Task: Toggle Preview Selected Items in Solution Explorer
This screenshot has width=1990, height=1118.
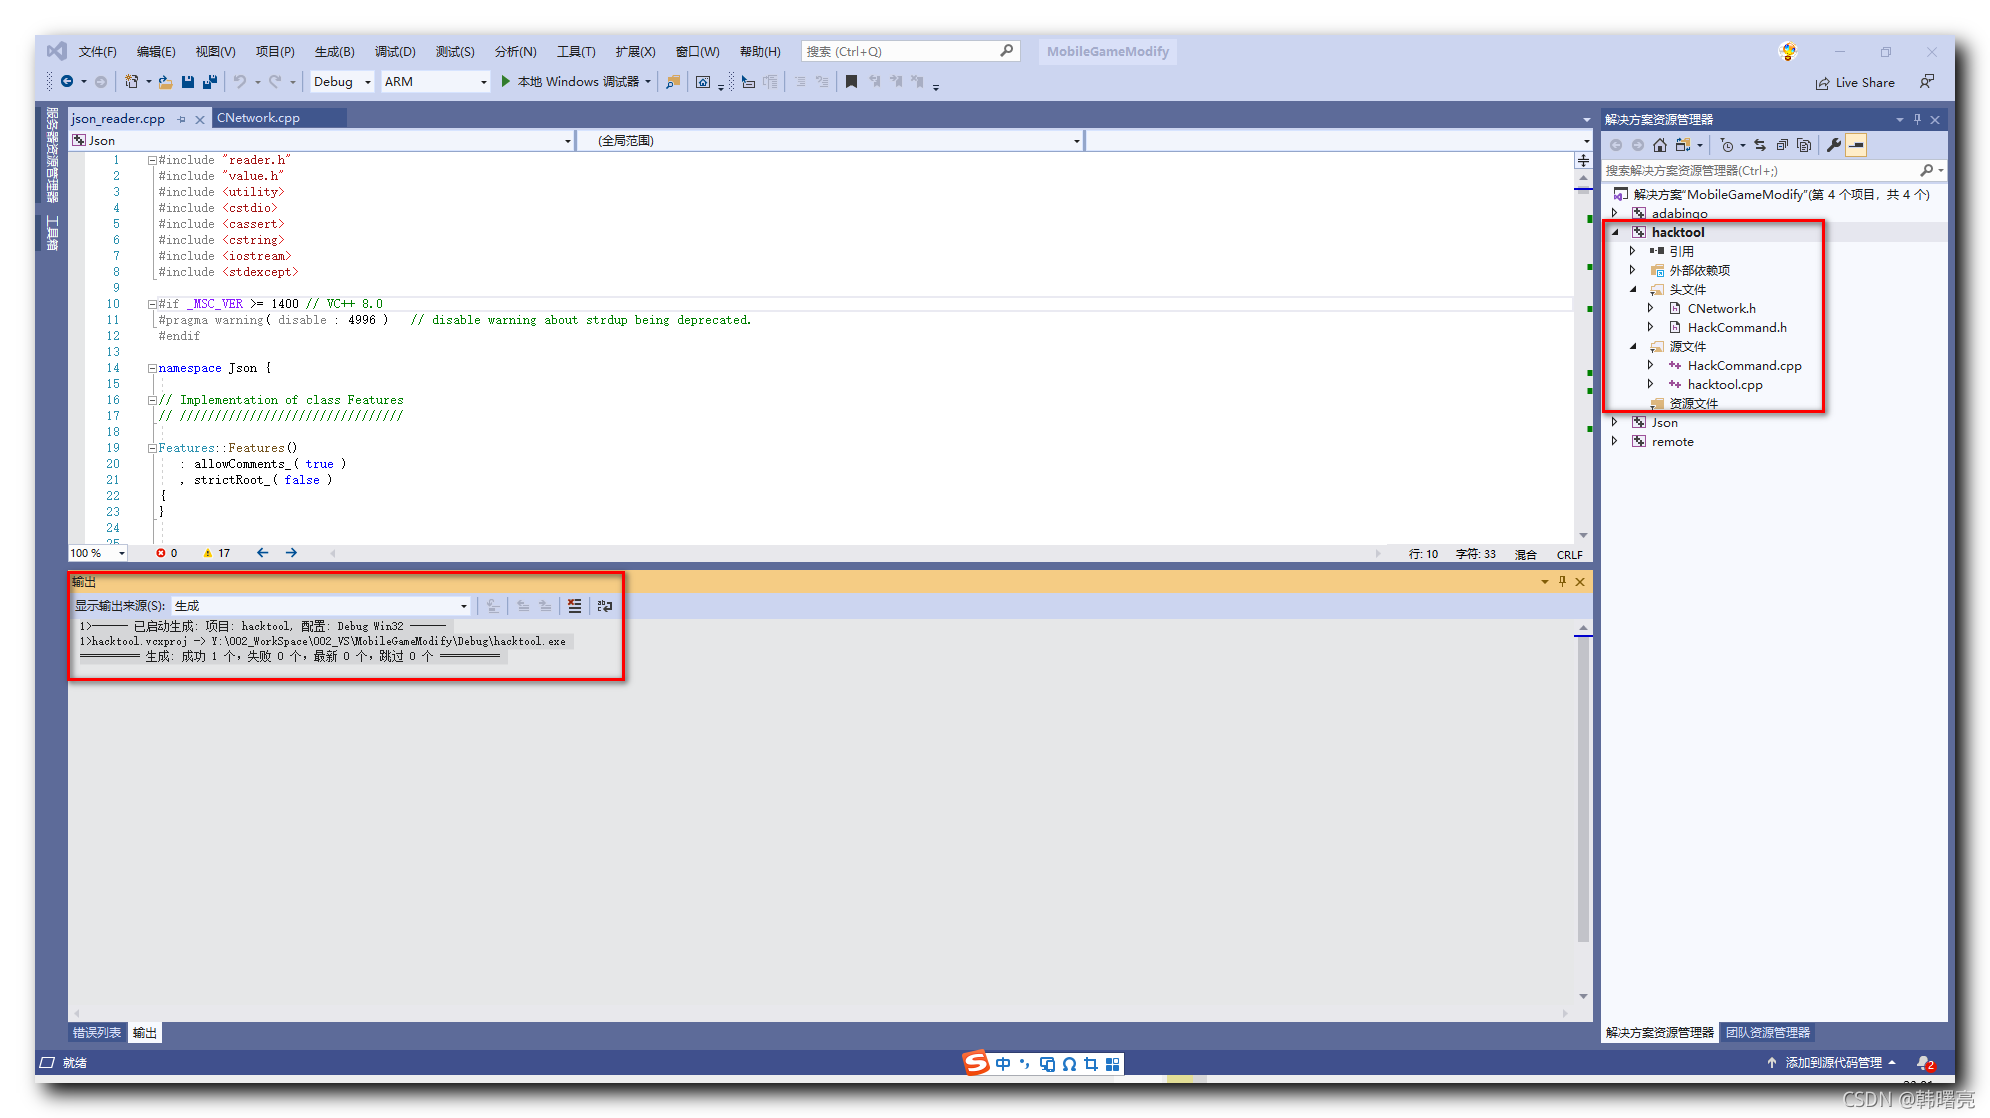Action: click(1856, 146)
